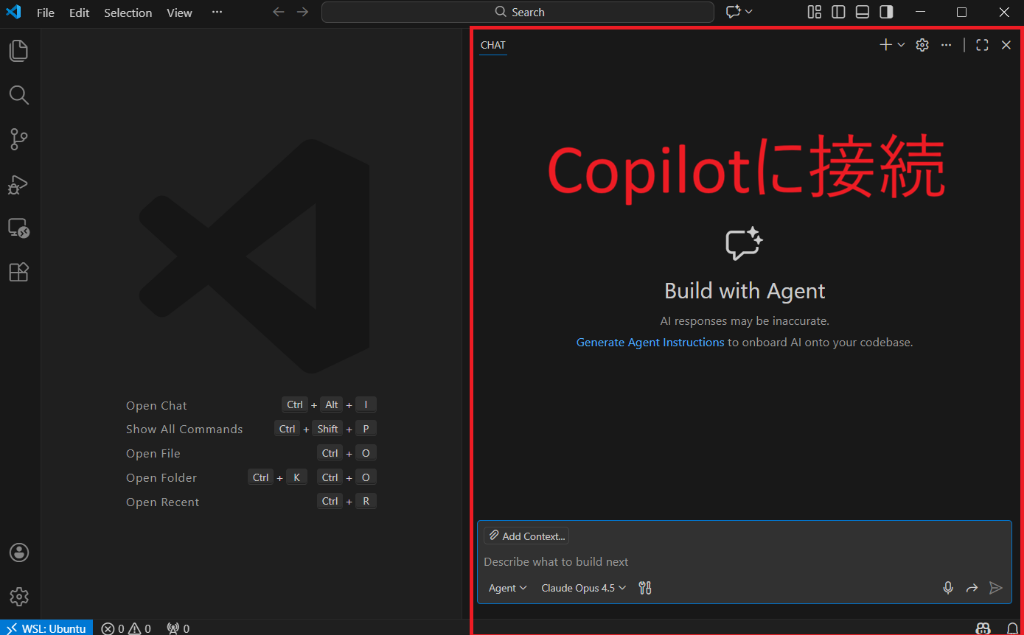Open the Source Control view

point(19,139)
